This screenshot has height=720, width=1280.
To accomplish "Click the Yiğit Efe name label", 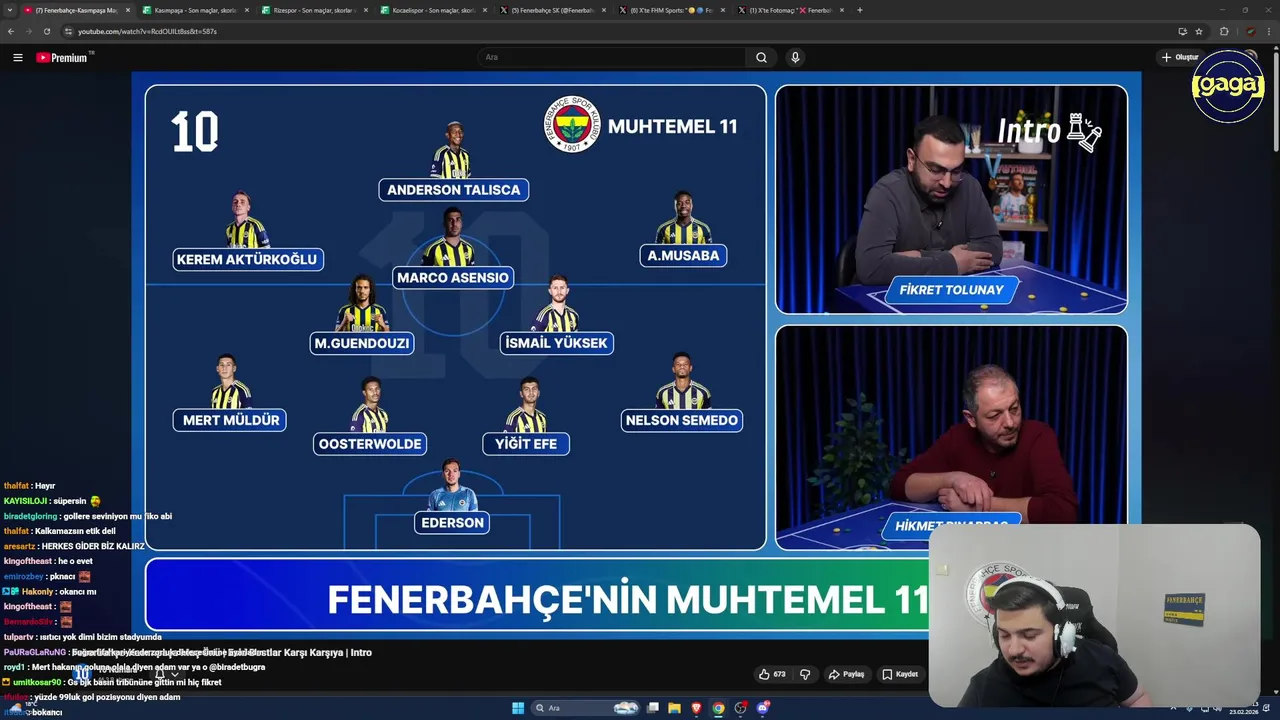I will [526, 443].
